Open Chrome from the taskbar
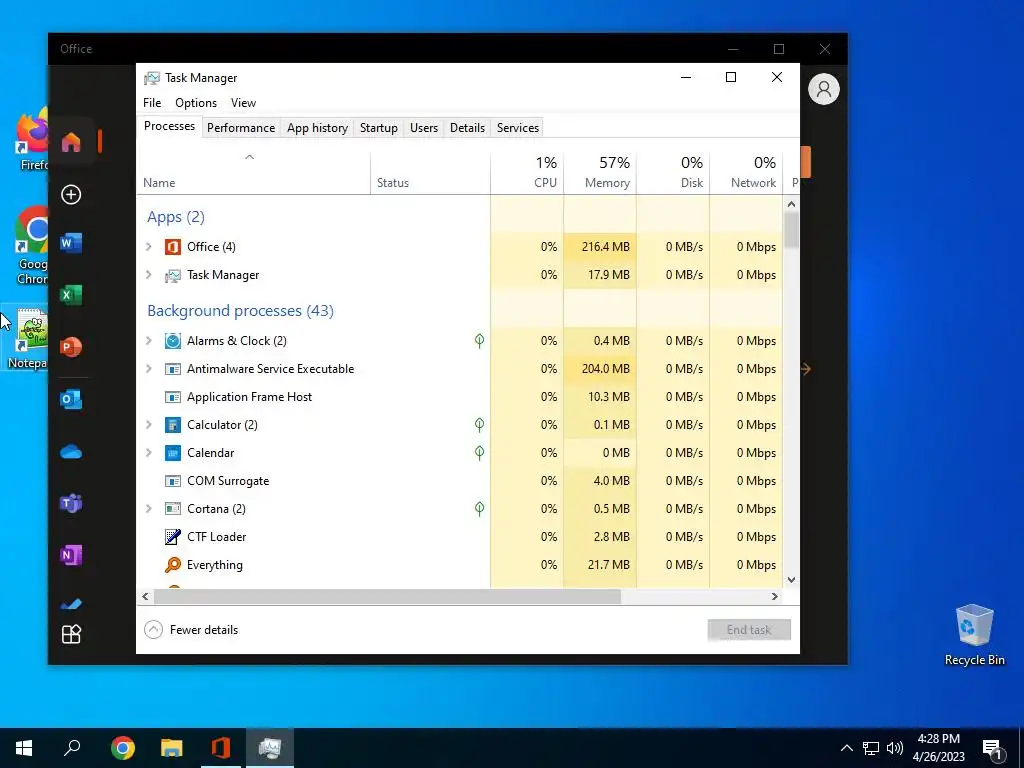This screenshot has width=1024, height=768. (123, 748)
